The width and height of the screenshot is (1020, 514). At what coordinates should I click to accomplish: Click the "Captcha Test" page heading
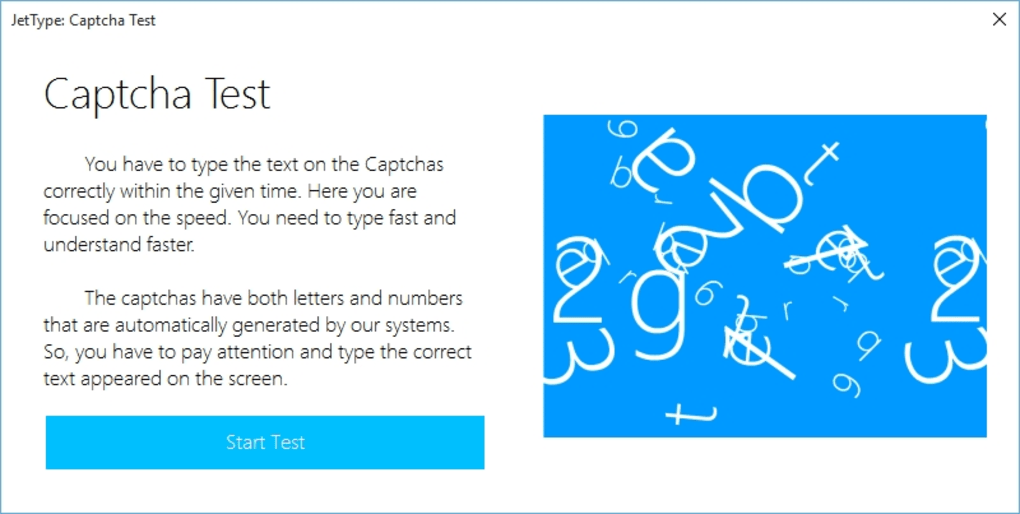[x=157, y=94]
